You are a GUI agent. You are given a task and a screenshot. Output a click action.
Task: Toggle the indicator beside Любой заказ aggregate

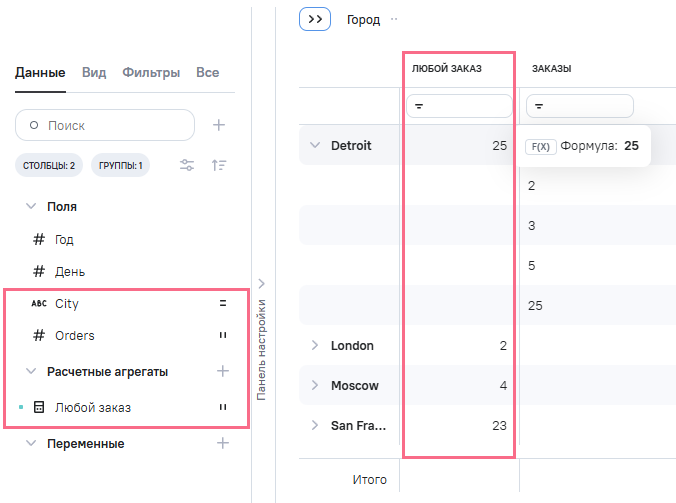pos(222,407)
